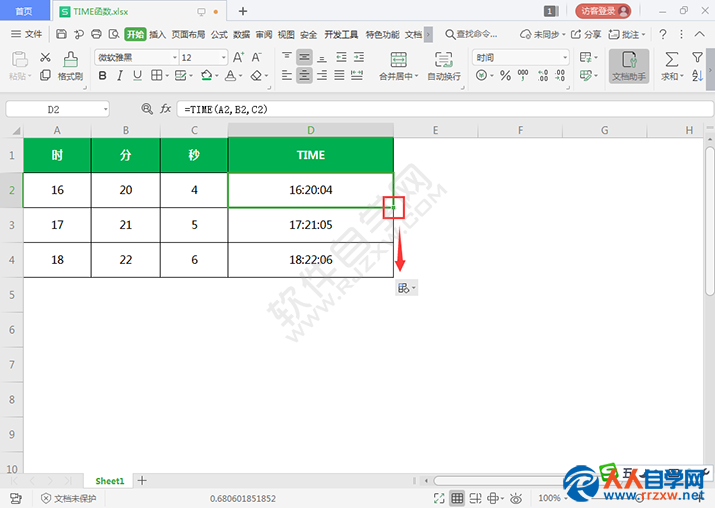Click the 批注 Comment button
The height and width of the screenshot is (508, 715).
pyautogui.click(x=627, y=34)
